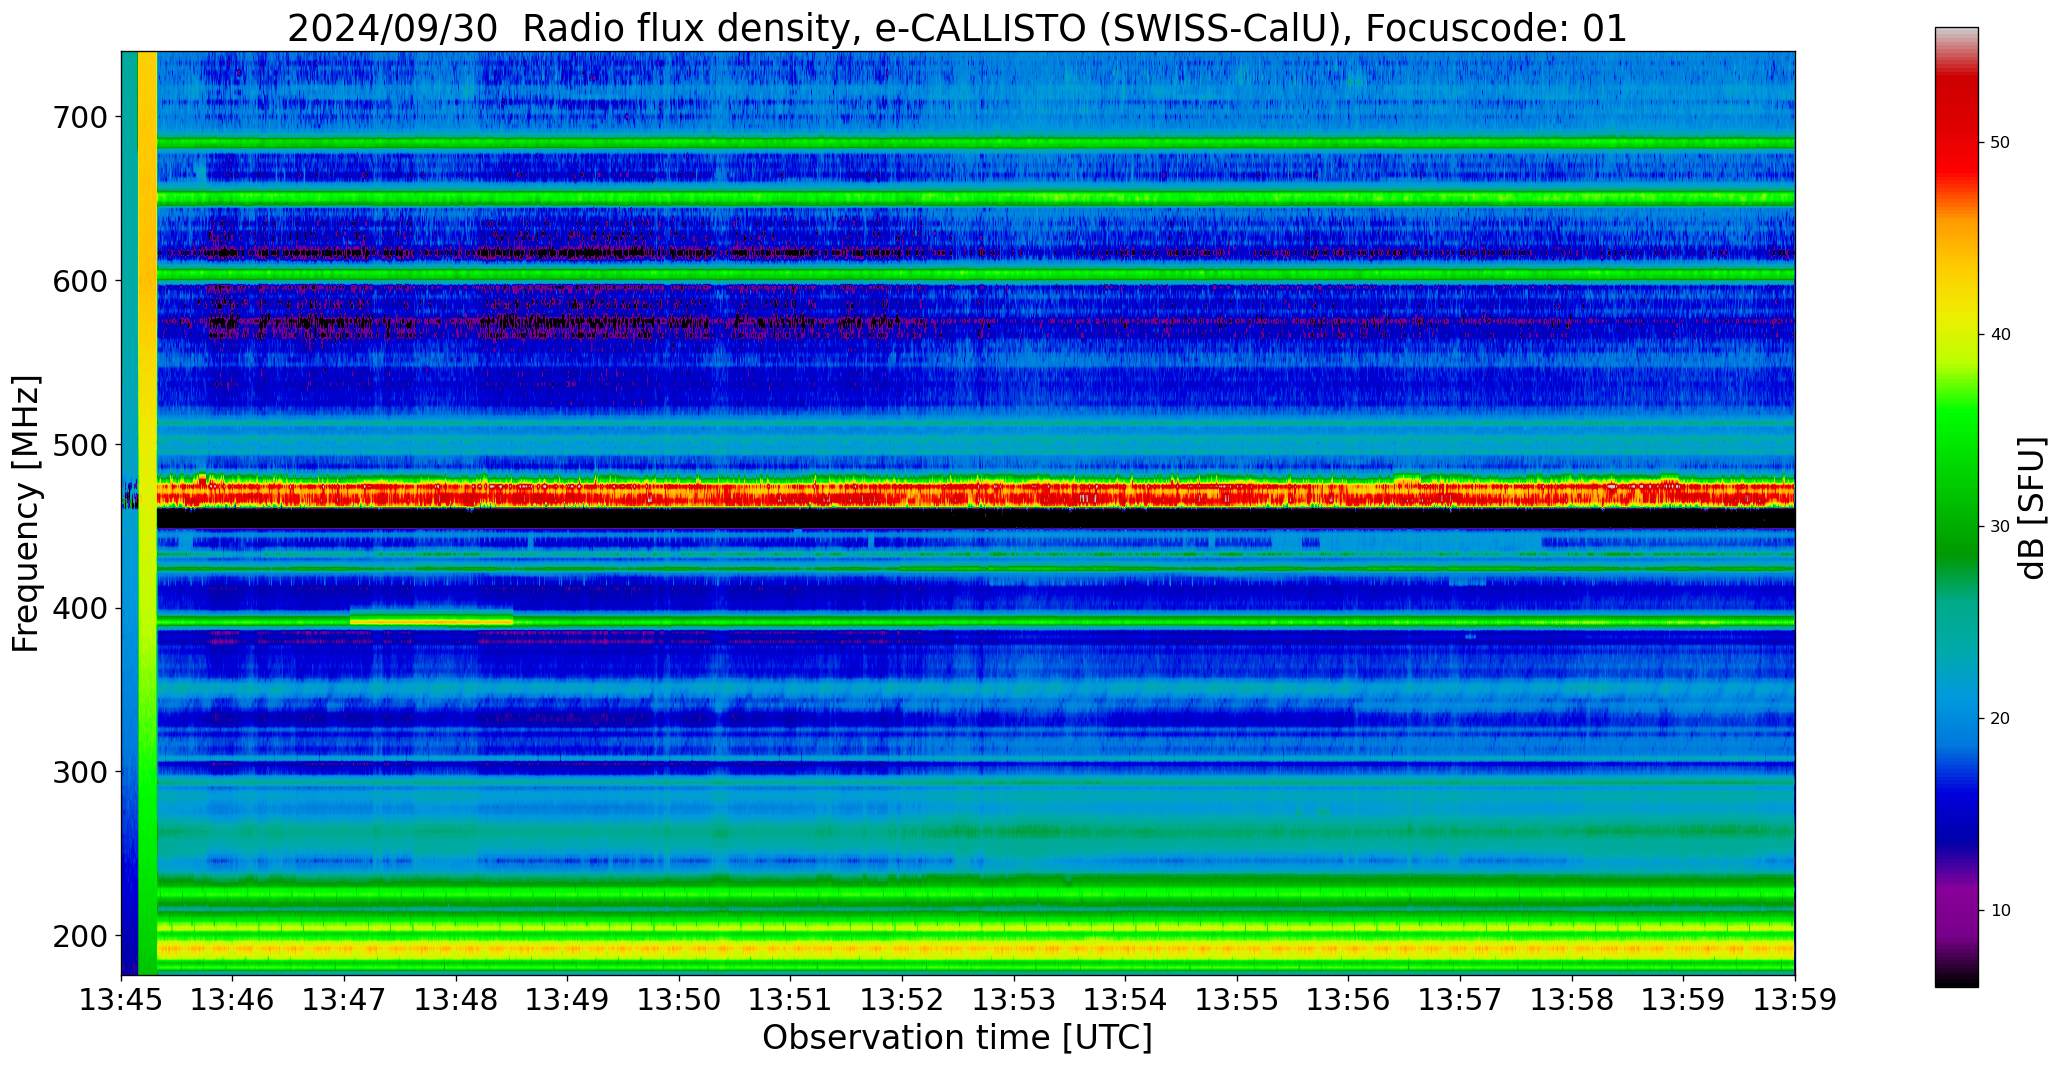This screenshot has width=2062, height=1067.
Task: Click the 13:57 time tick label
Action: coord(1461,1000)
